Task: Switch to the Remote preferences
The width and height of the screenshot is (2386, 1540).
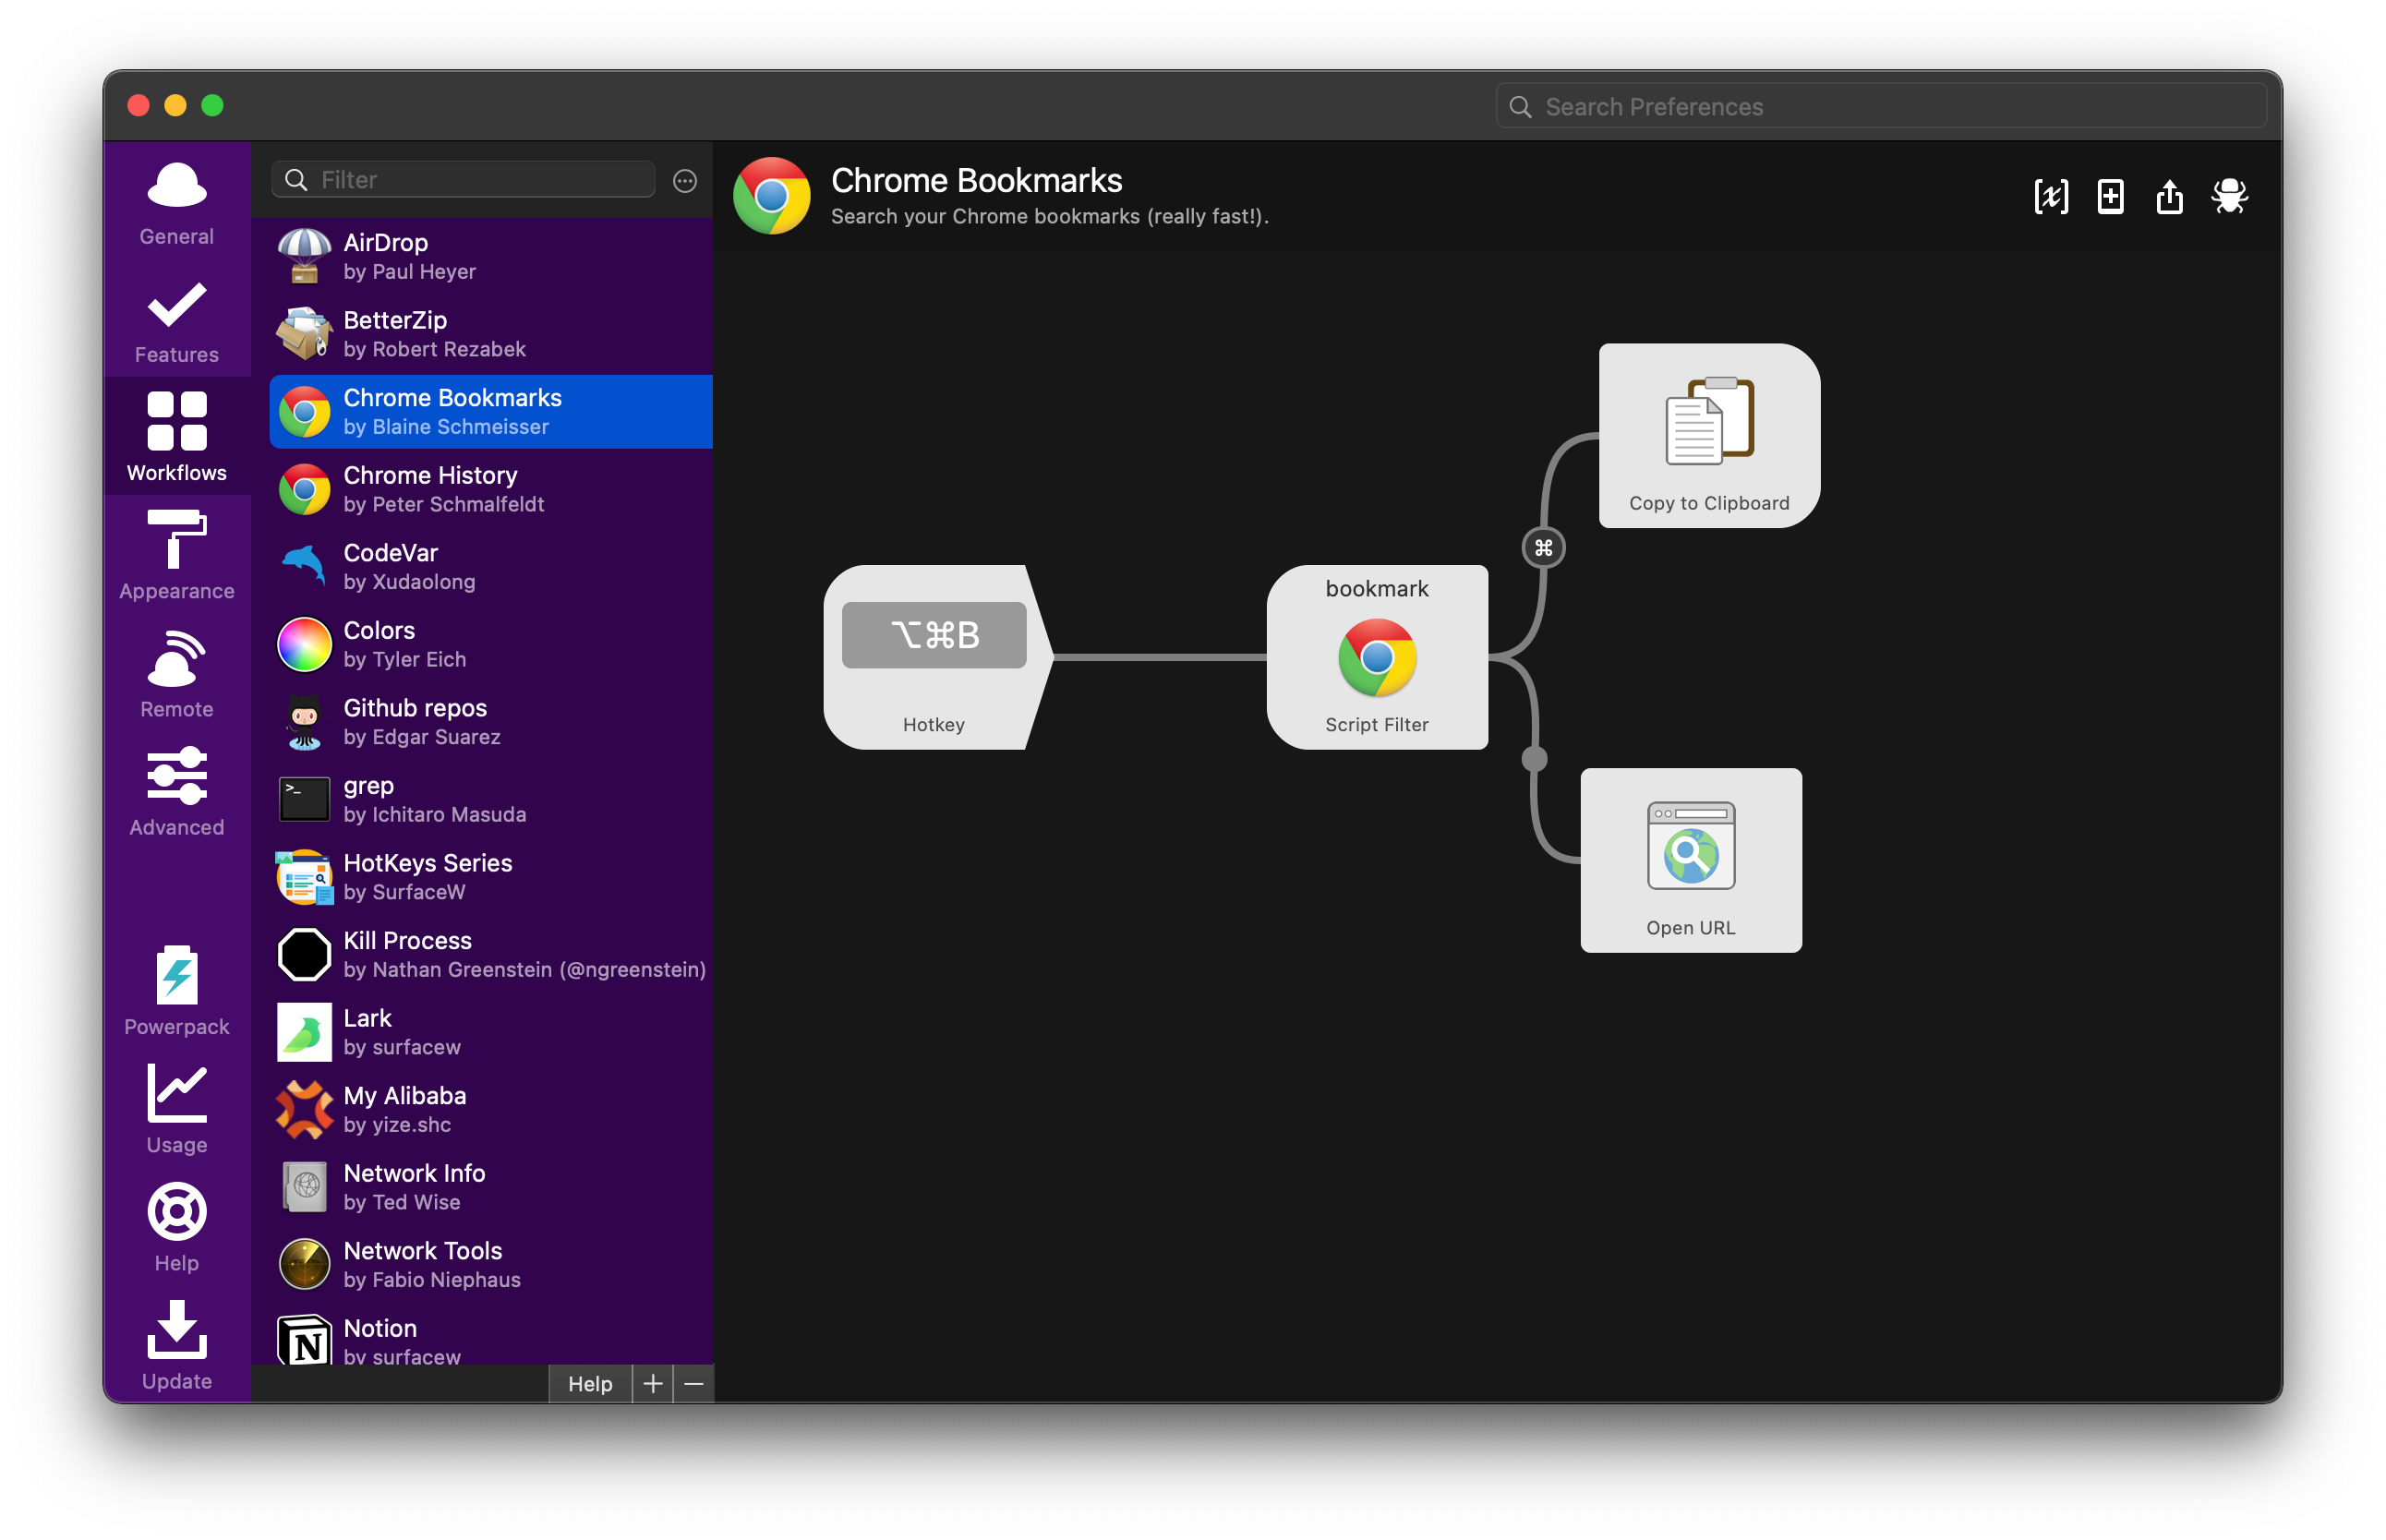Action: tap(177, 672)
